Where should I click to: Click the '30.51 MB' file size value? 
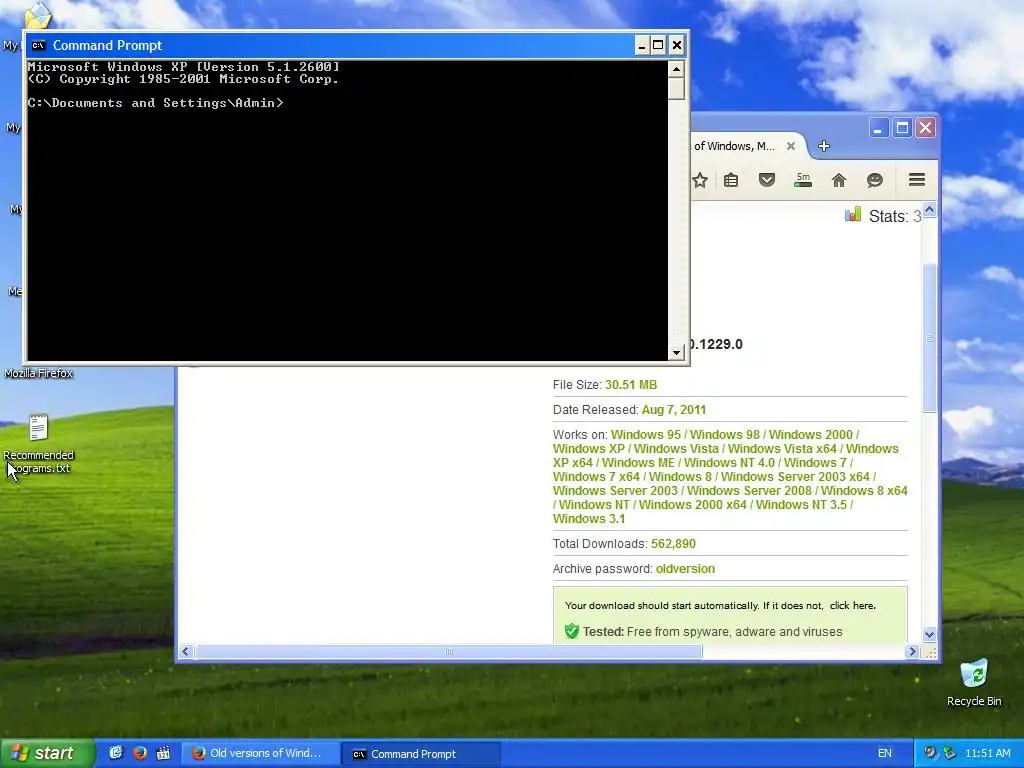click(x=631, y=385)
